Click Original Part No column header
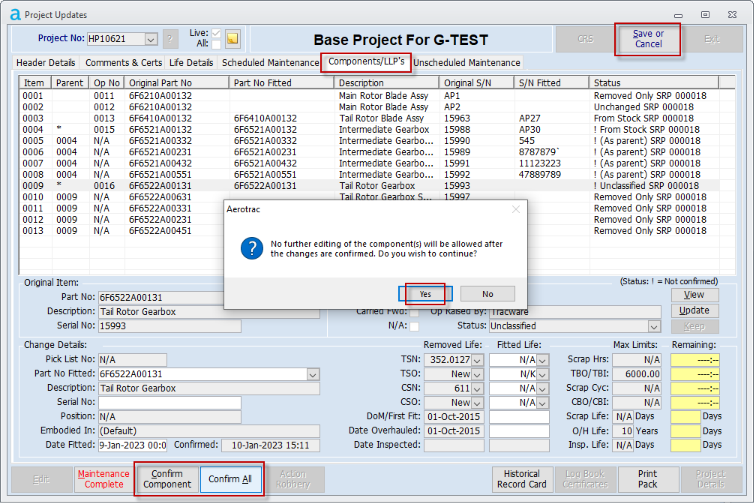The height and width of the screenshot is (503, 754). coord(177,83)
